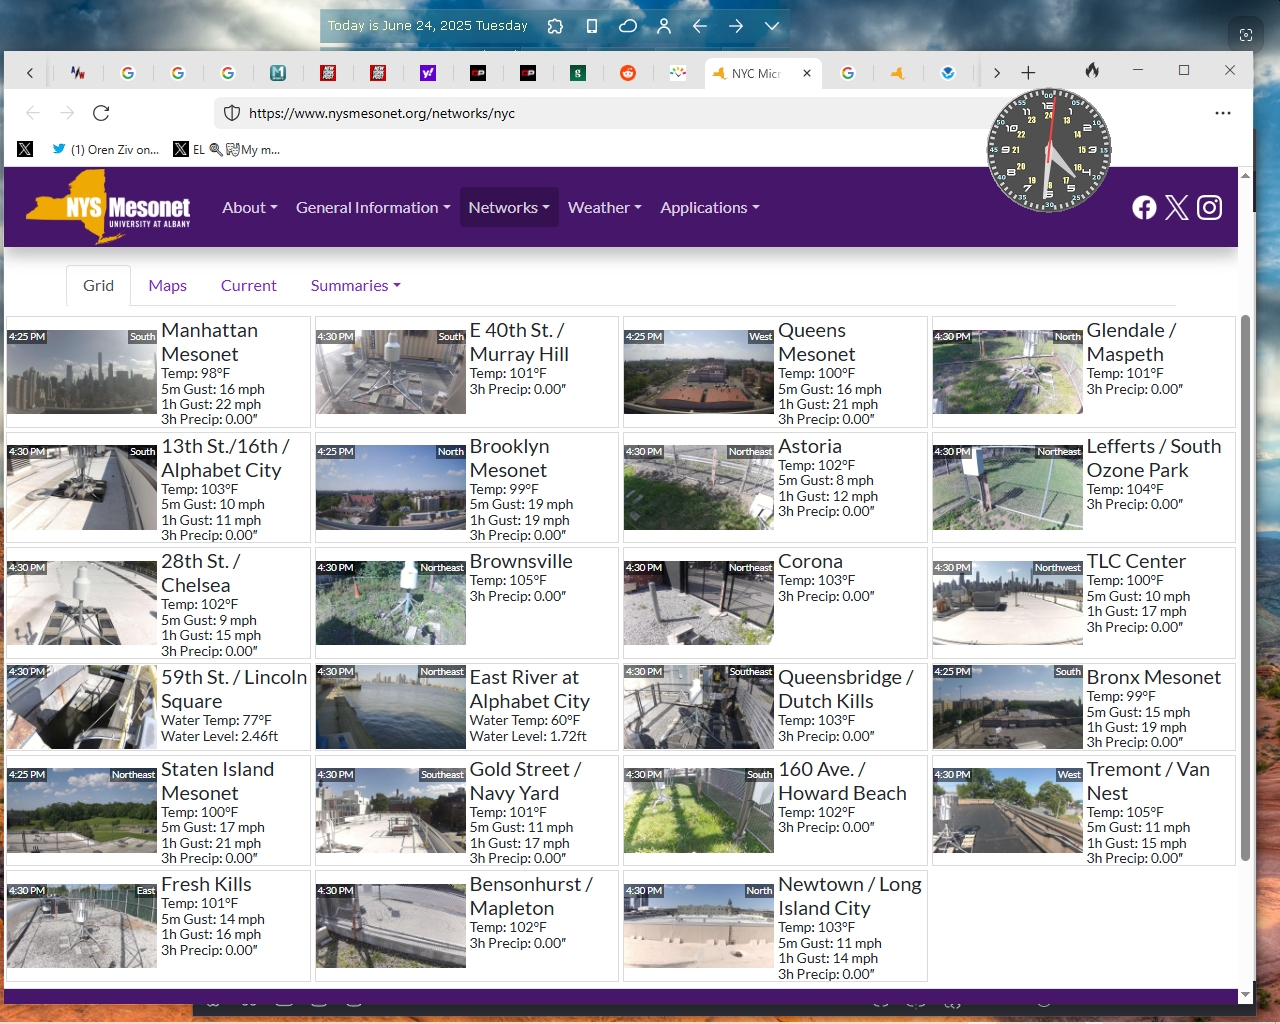Open the Facebook icon in the header

(1144, 207)
